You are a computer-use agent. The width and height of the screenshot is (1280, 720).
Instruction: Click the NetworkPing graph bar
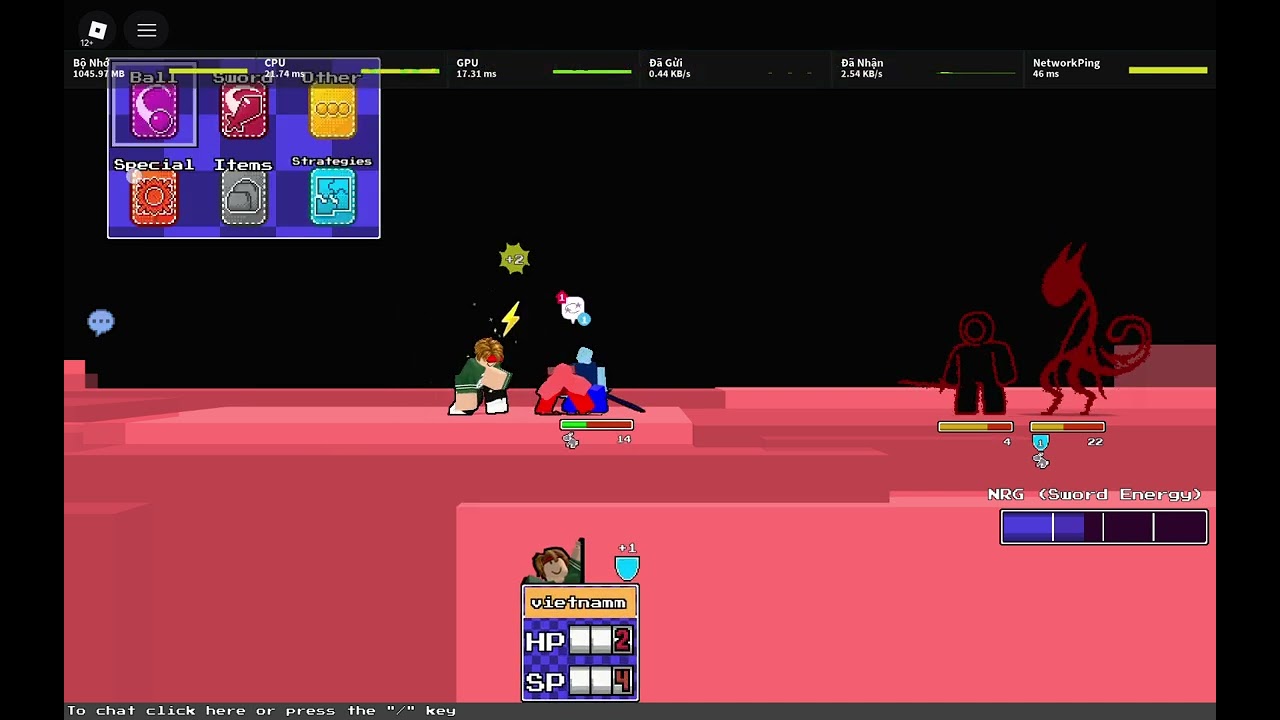coord(1168,70)
